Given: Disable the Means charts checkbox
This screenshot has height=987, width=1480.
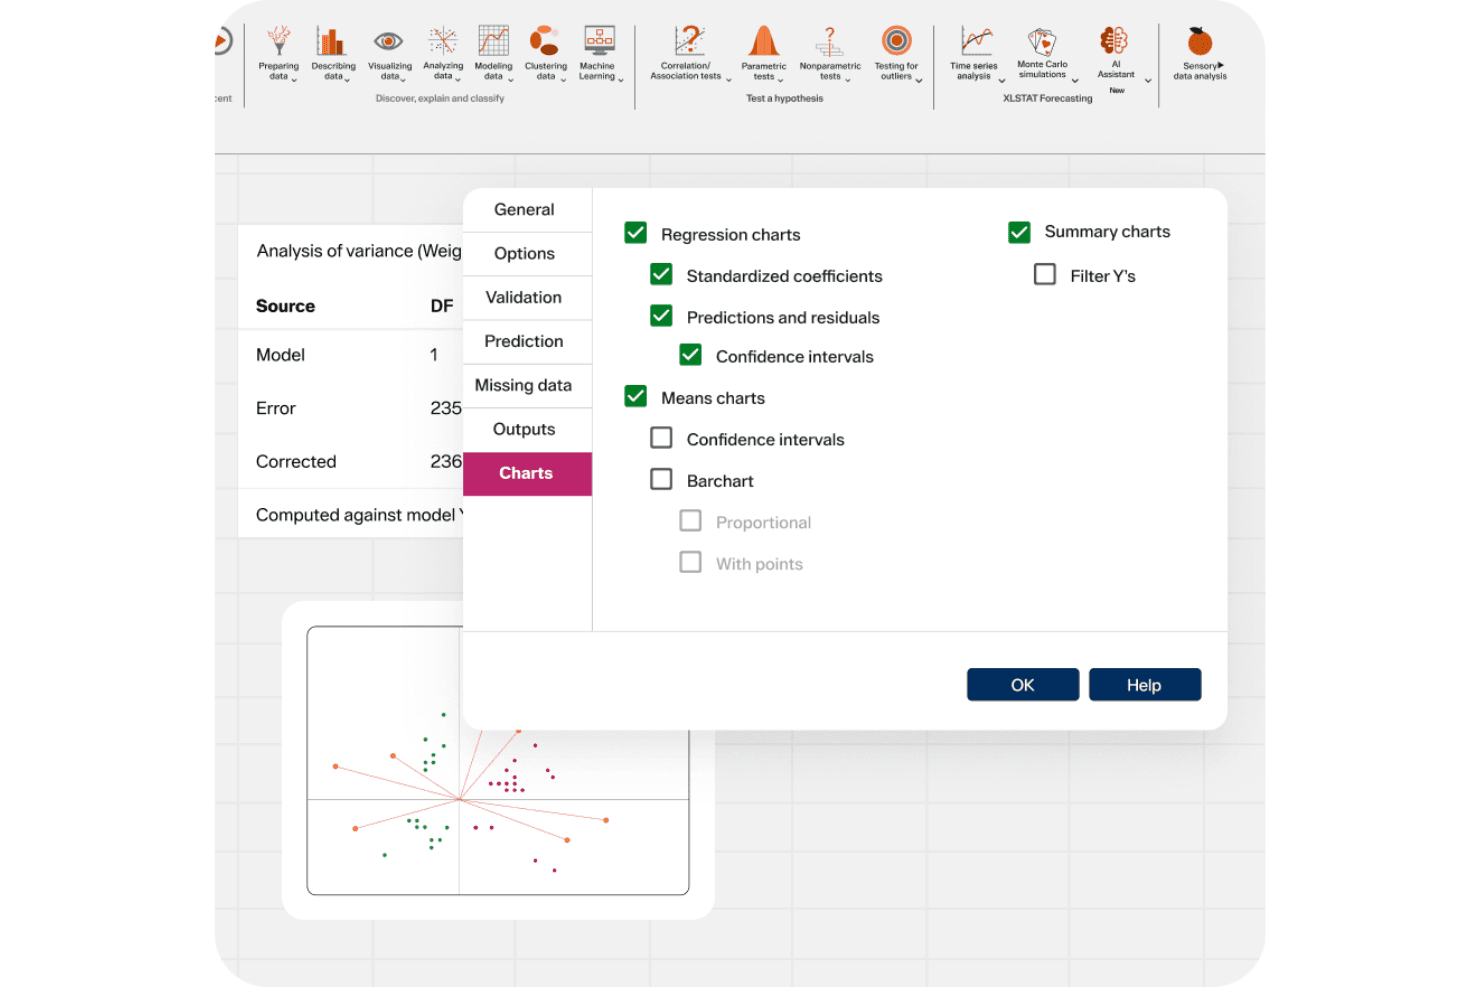Looking at the screenshot, I should [x=635, y=396].
